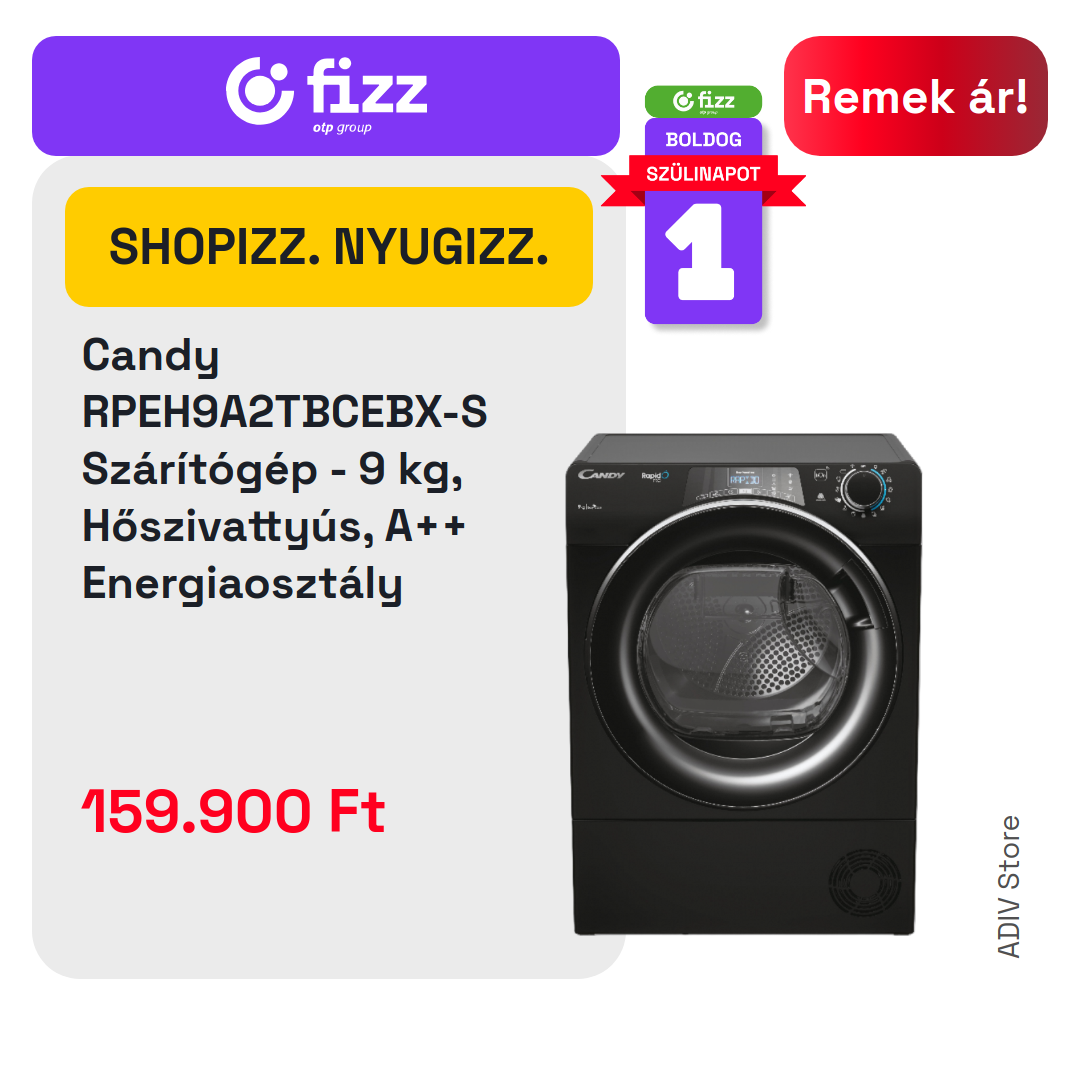Click the Remek ár! red button
This screenshot has width=1080, height=1080.
pos(915,96)
